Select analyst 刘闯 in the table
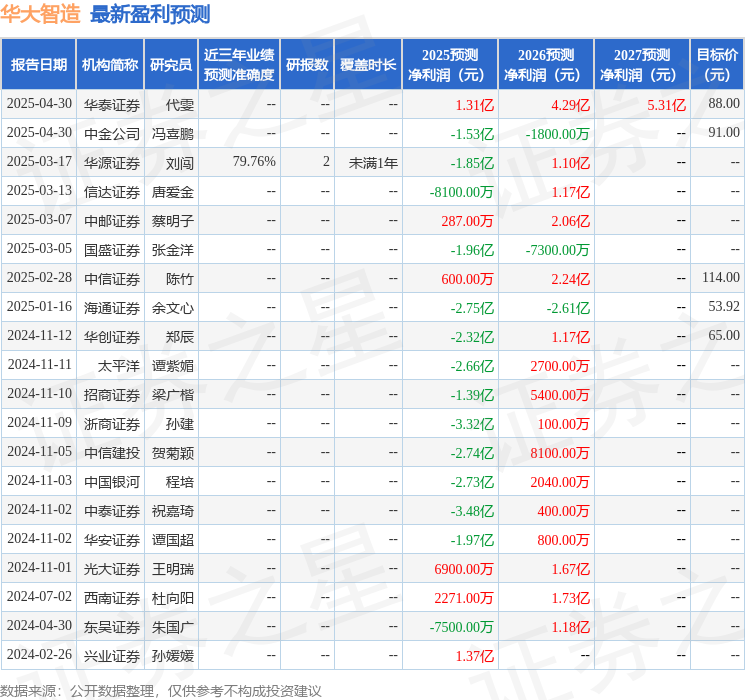This screenshot has height=700, width=745. (180, 162)
